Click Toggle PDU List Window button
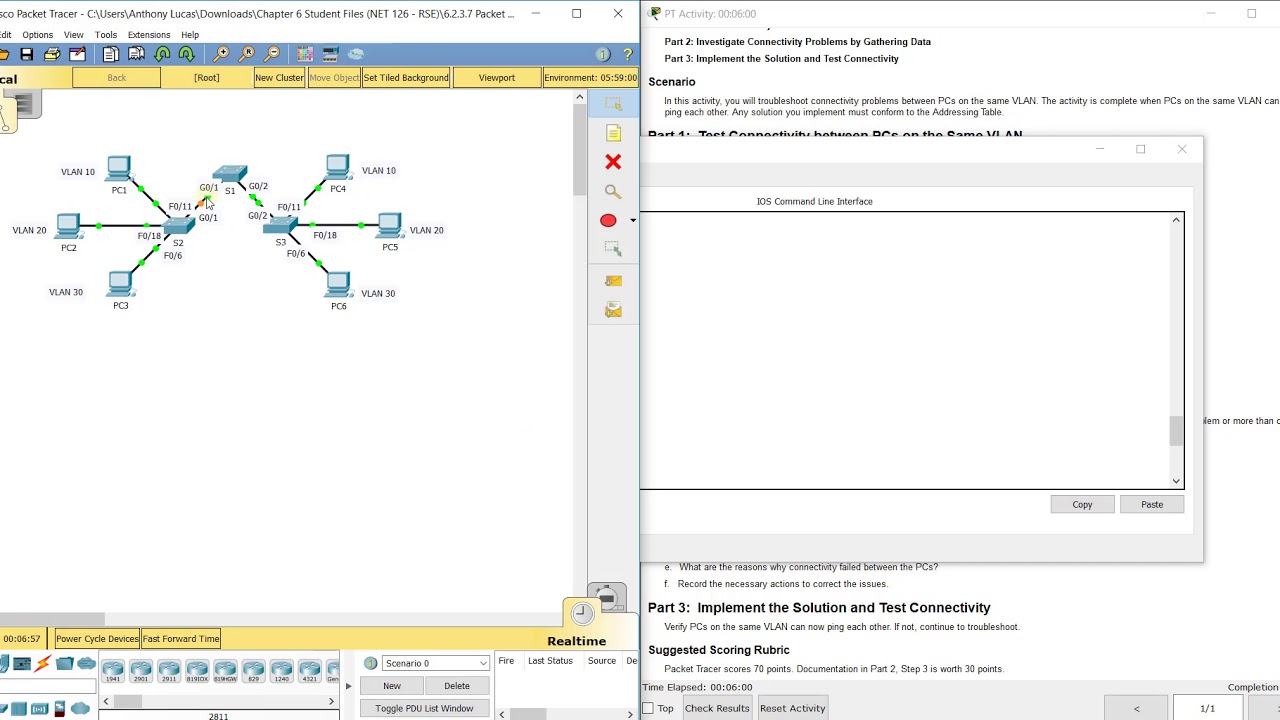 (424, 708)
